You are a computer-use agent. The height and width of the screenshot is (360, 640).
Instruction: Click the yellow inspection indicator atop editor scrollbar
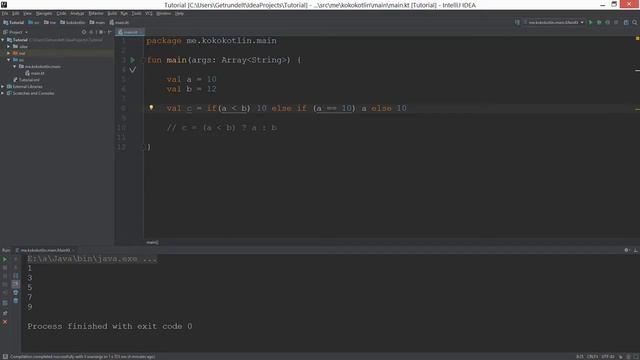tap(637, 38)
